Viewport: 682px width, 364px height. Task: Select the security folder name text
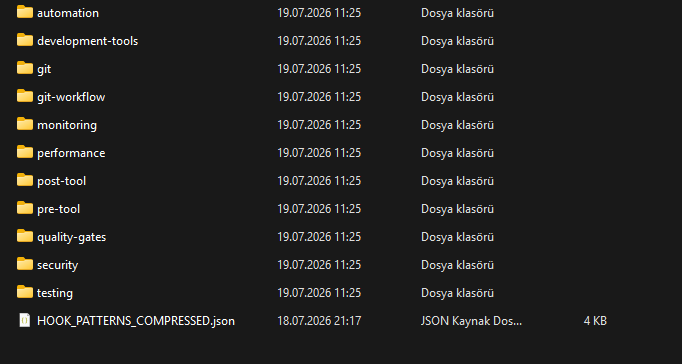(57, 265)
